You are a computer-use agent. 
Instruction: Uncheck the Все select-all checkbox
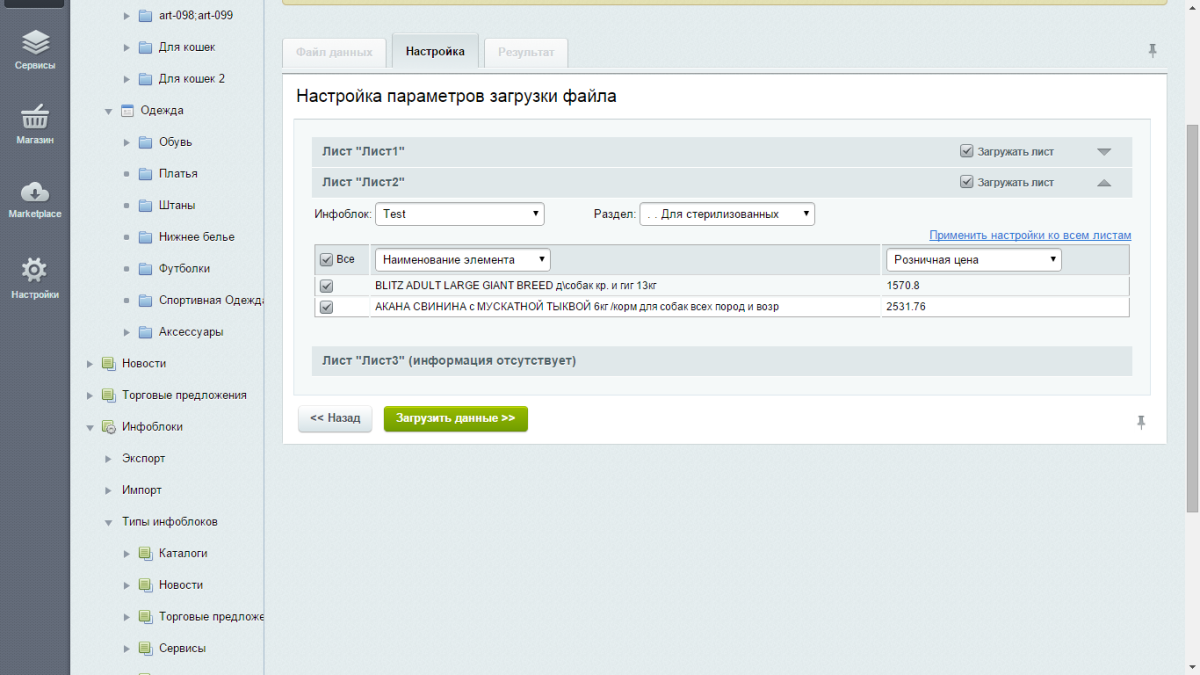click(x=326, y=260)
